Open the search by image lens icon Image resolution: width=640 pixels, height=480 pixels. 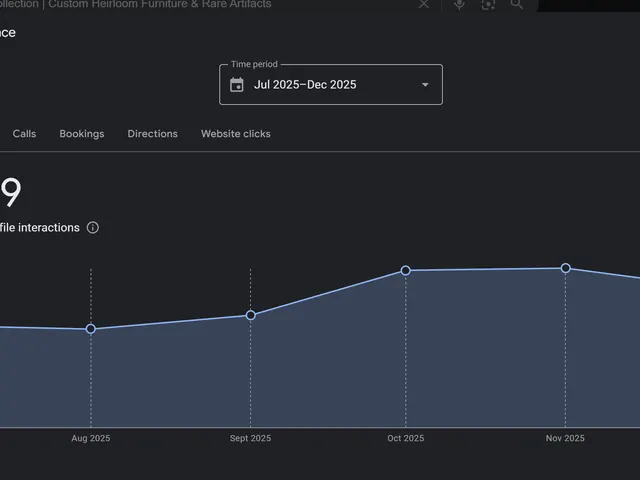pos(488,4)
